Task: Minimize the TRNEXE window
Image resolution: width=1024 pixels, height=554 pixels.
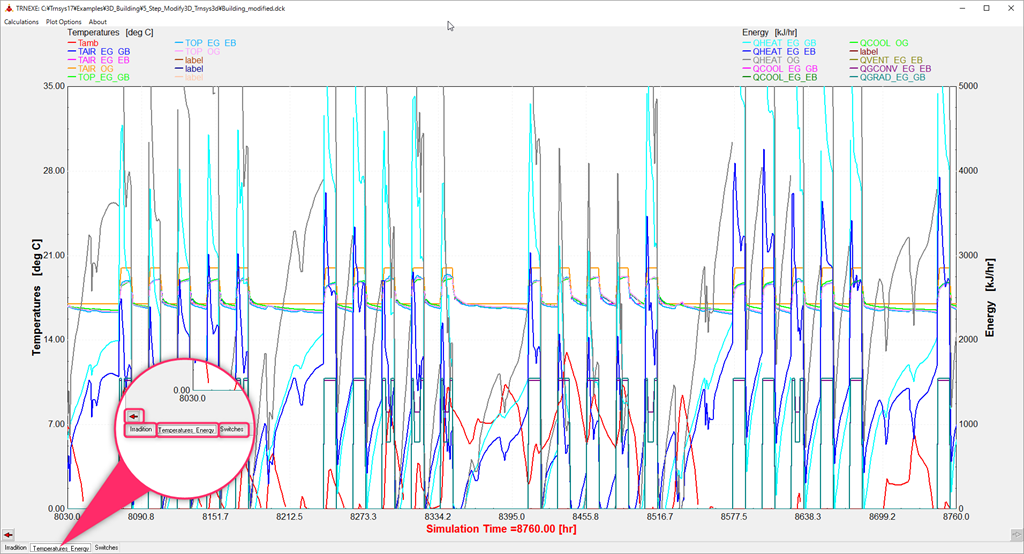Action: click(x=963, y=8)
